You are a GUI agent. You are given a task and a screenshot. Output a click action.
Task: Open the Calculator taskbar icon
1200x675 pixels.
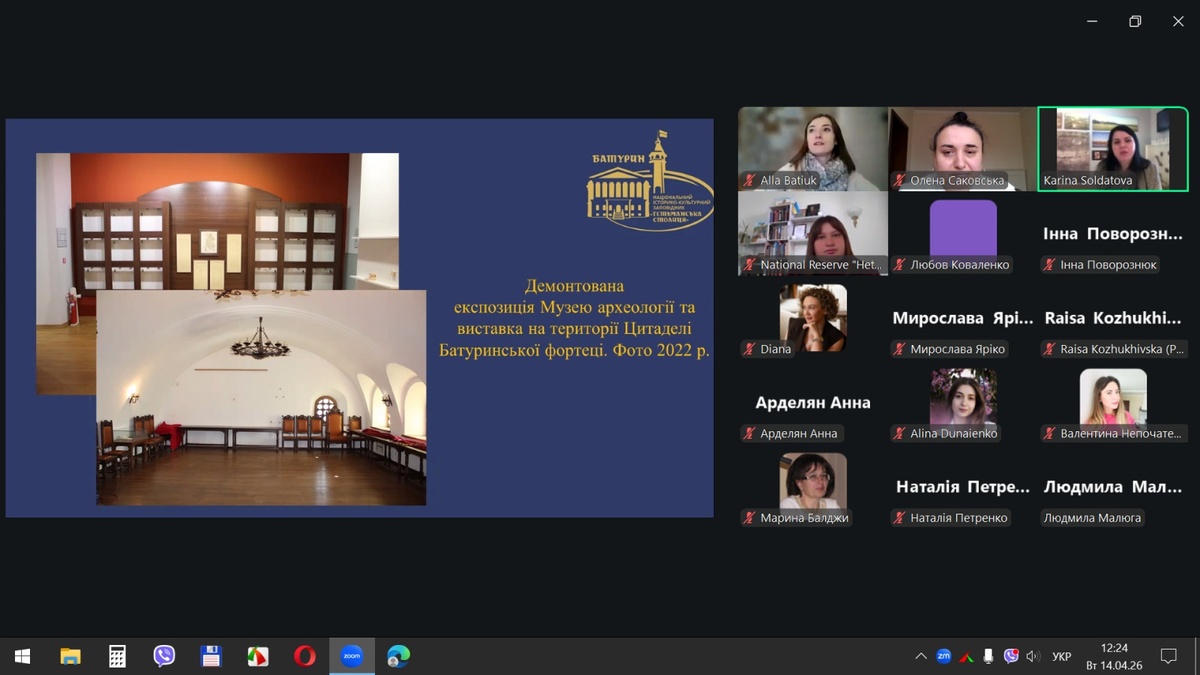pos(117,656)
